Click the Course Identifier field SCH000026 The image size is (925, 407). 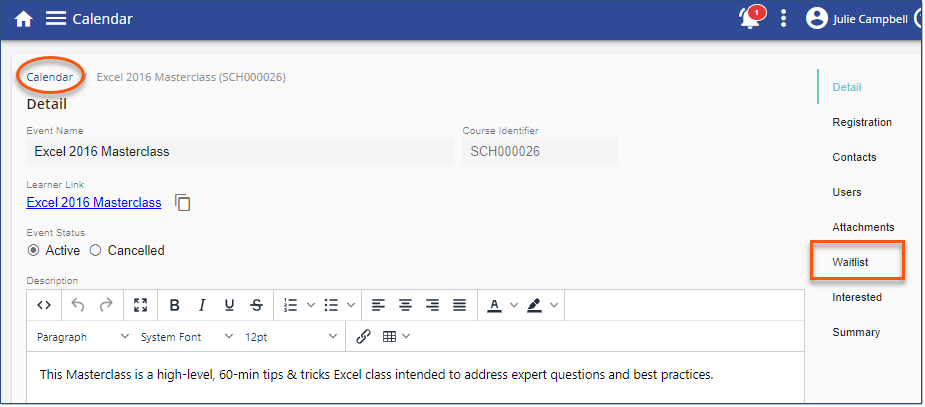(x=540, y=152)
